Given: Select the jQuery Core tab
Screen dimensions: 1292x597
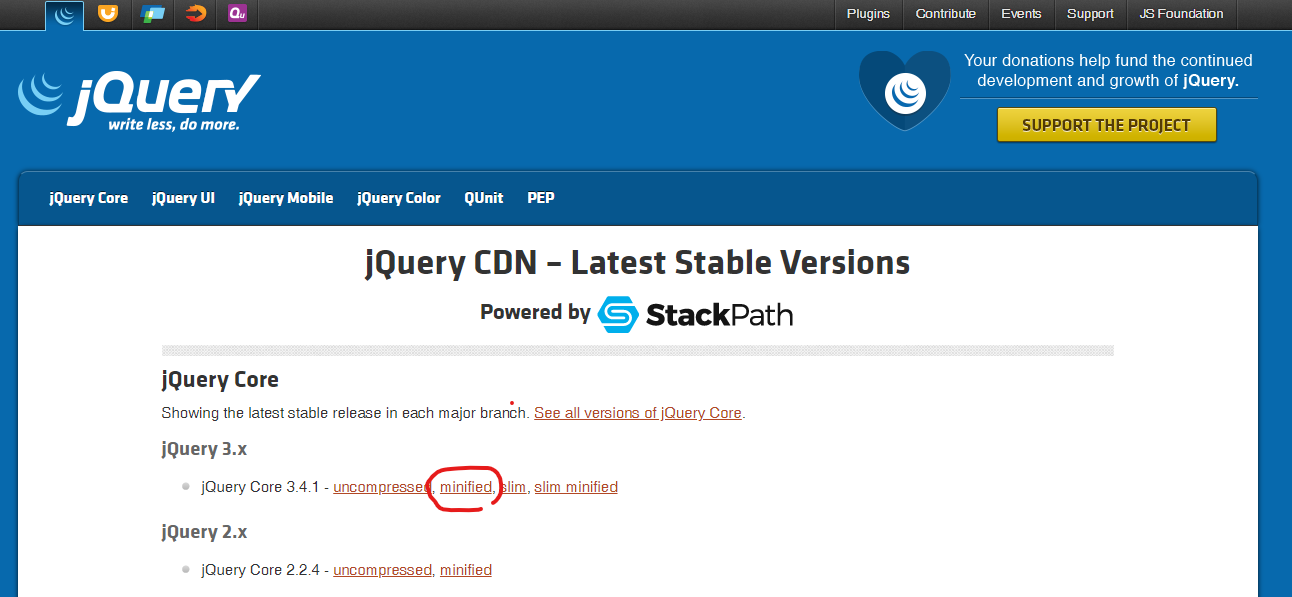Looking at the screenshot, I should tap(89, 198).
